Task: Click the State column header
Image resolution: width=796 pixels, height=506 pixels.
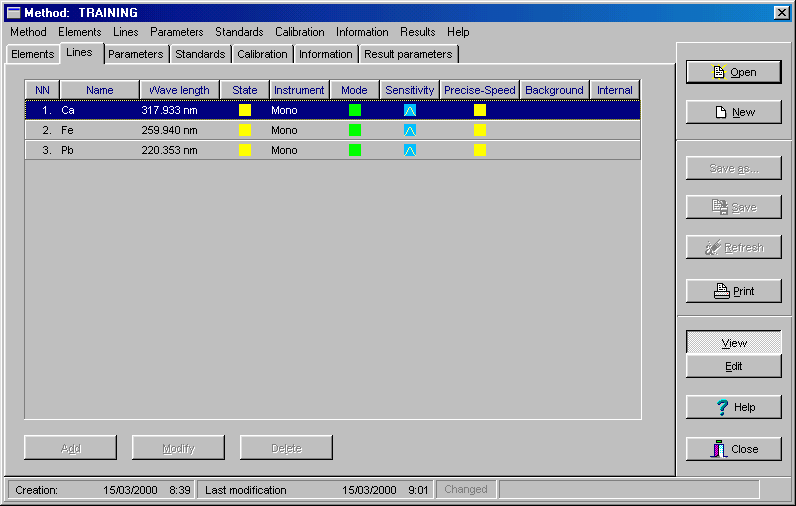Action: pos(245,90)
